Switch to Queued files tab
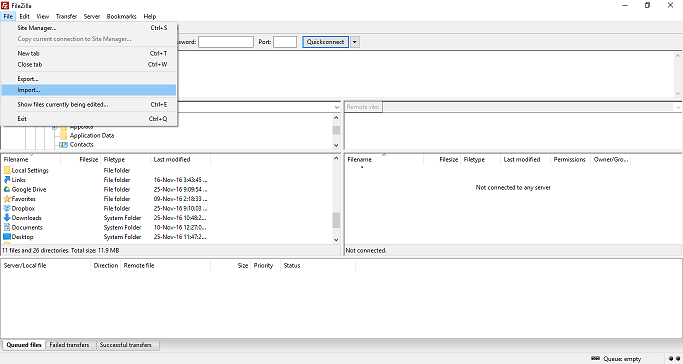This screenshot has height=364, width=683. (24, 345)
